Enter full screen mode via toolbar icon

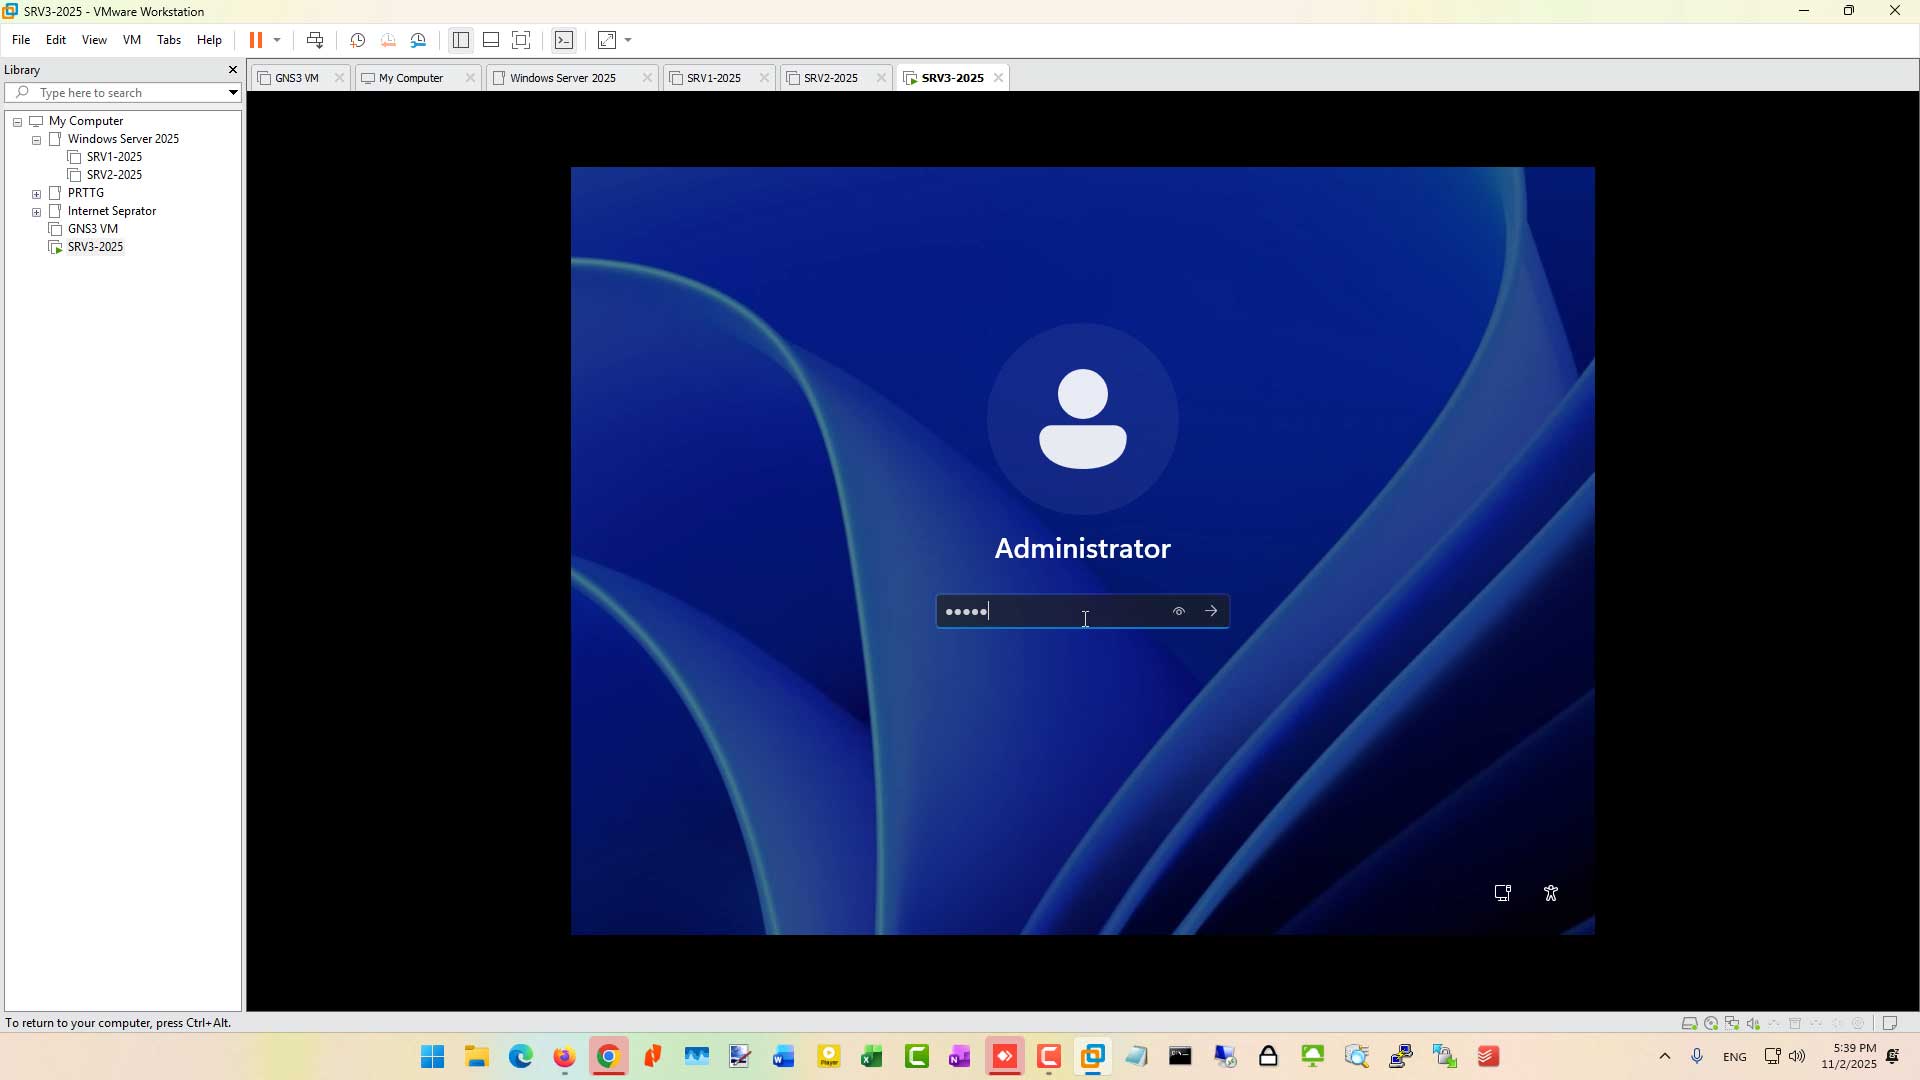pyautogui.click(x=521, y=40)
